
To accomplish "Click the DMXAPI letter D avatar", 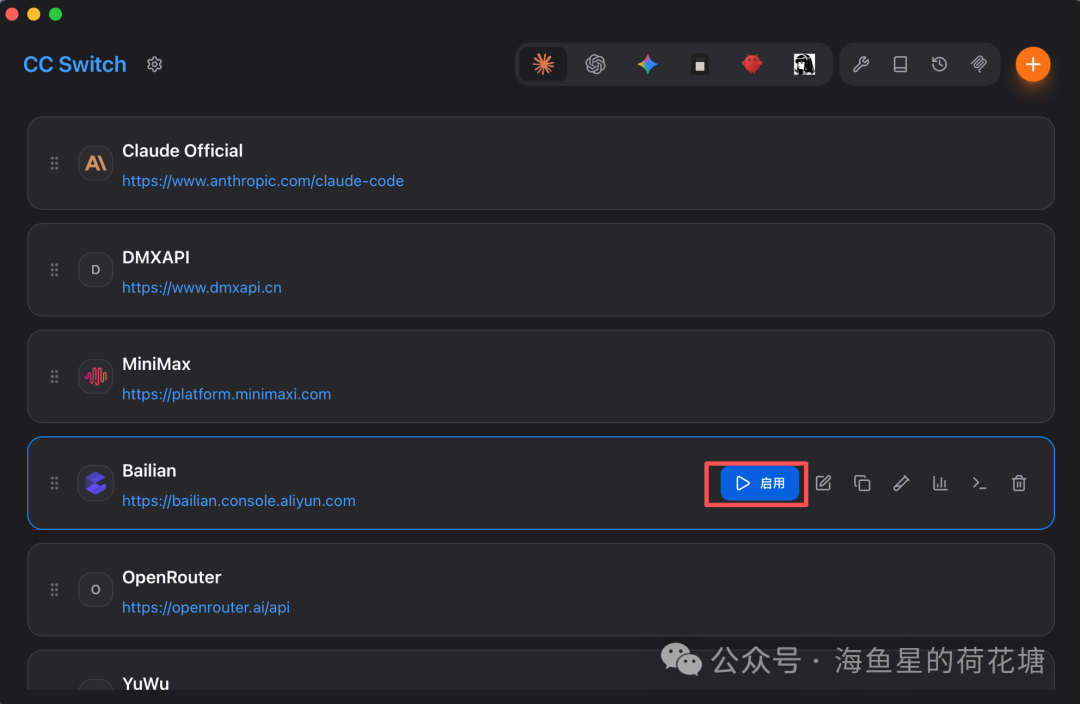I will 96,270.
